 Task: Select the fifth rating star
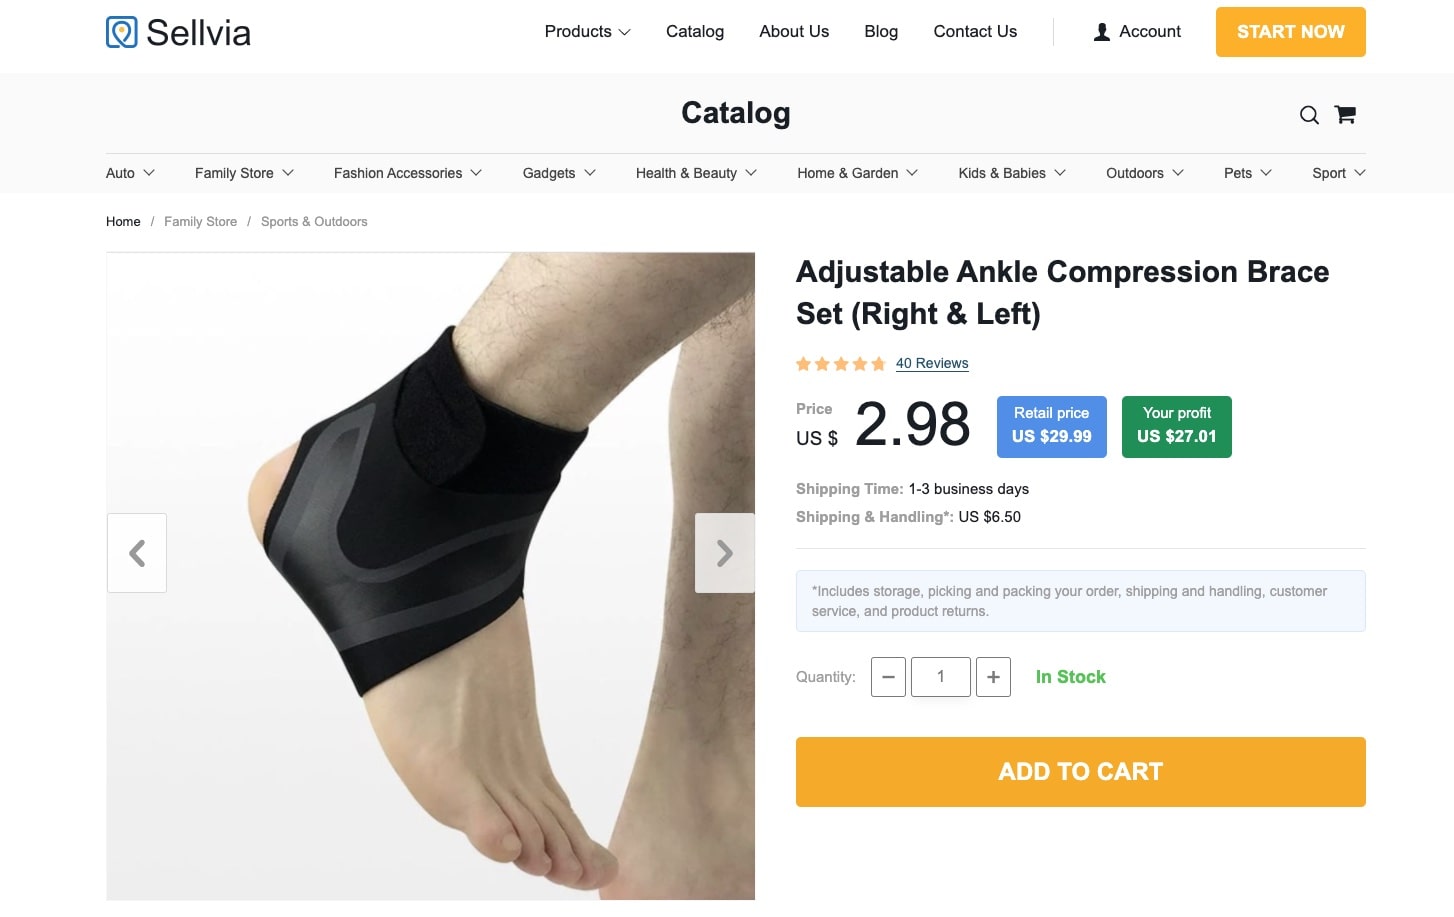pos(878,364)
